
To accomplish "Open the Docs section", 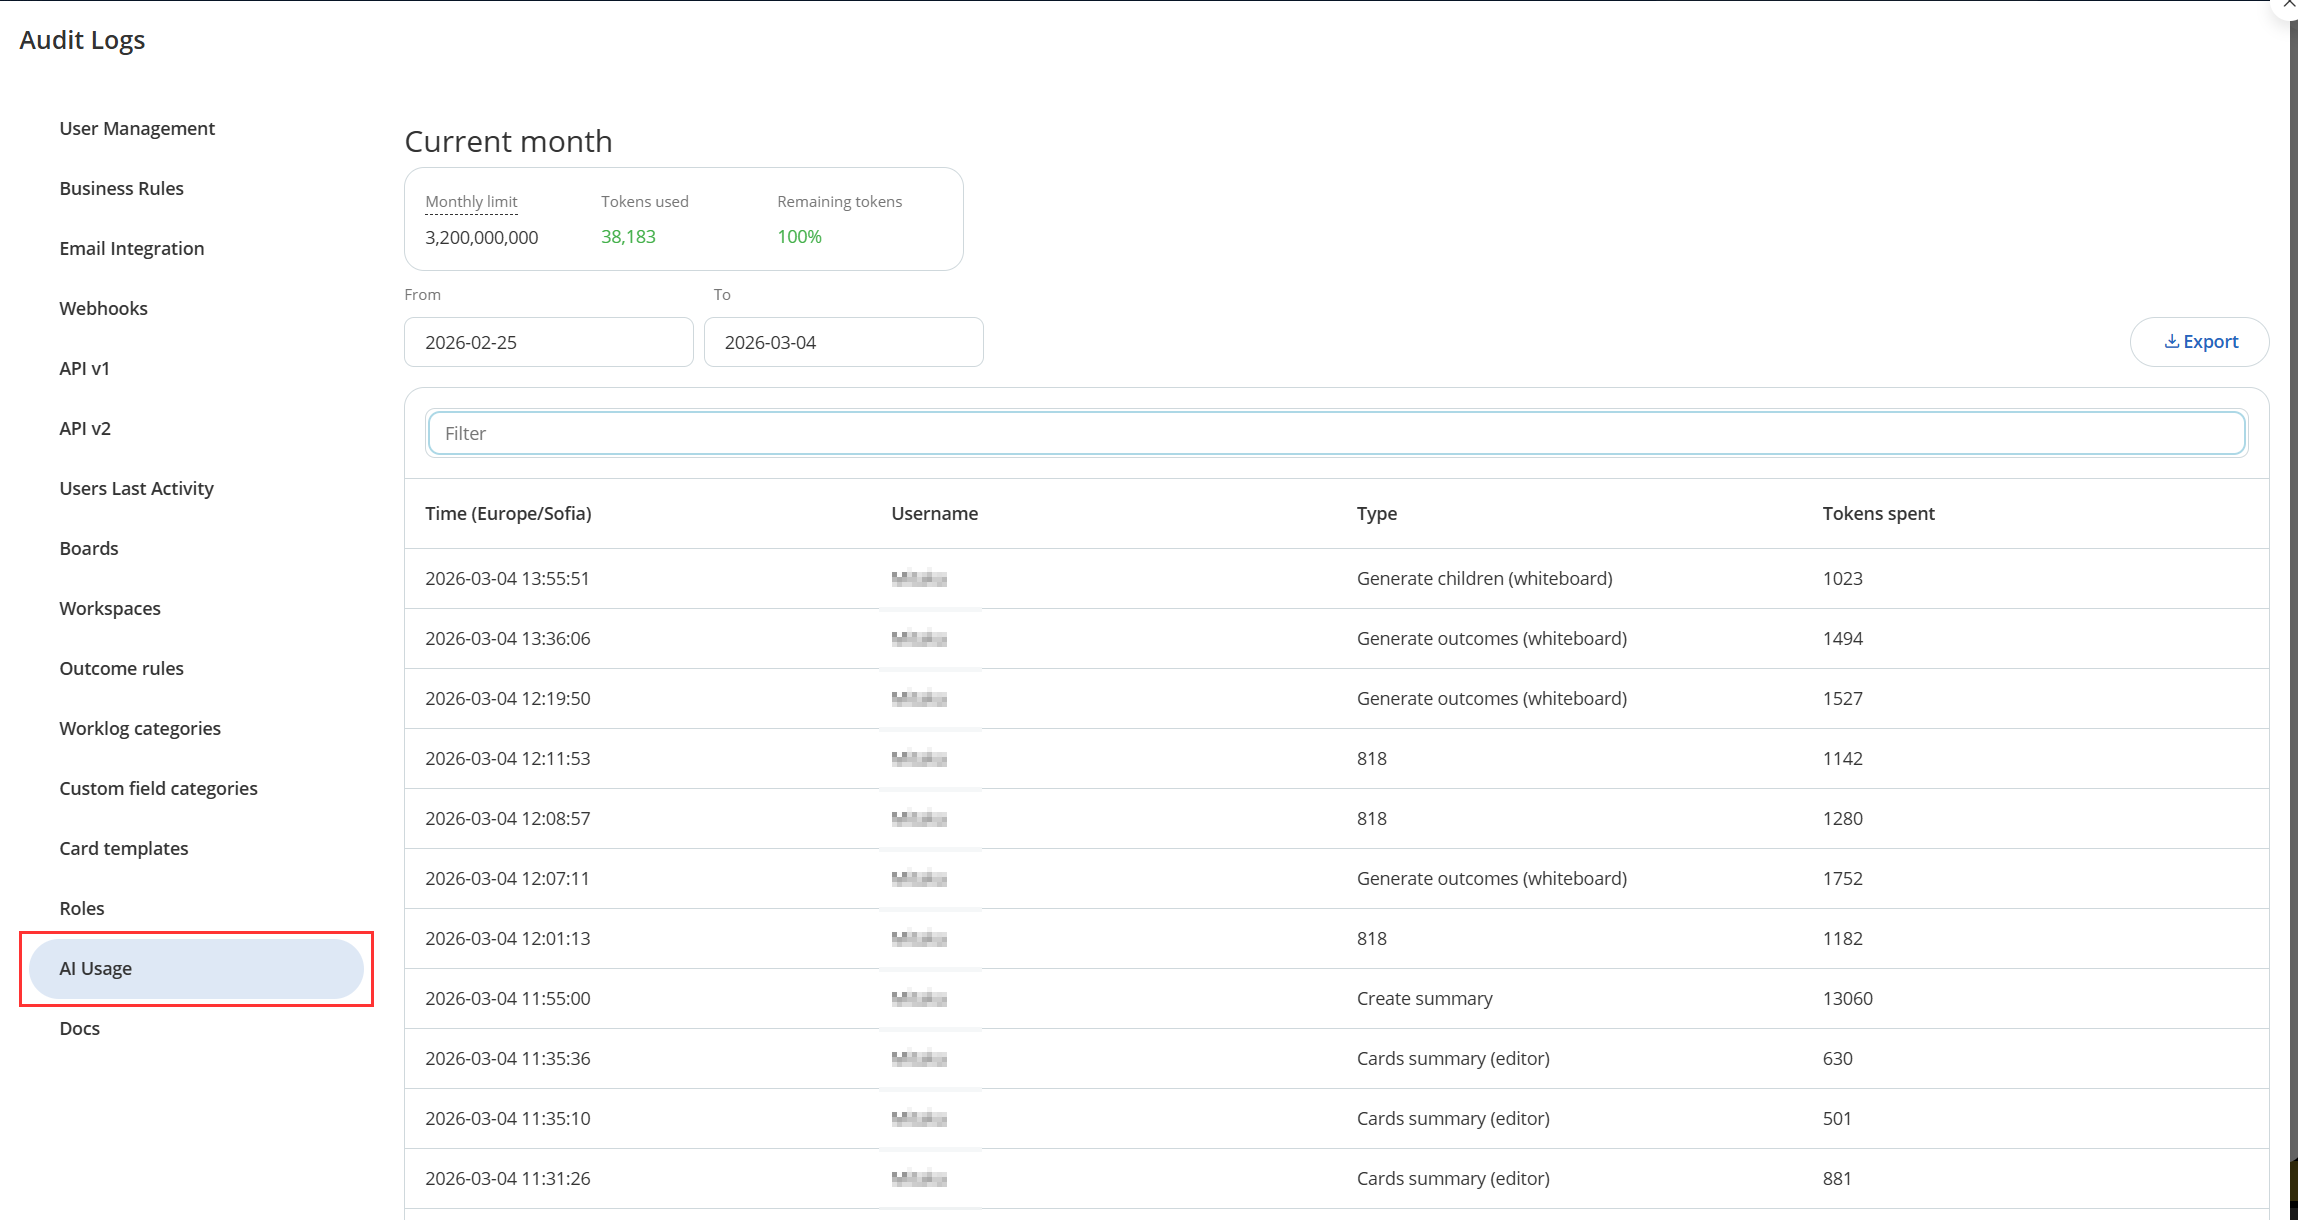I will coord(79,1028).
